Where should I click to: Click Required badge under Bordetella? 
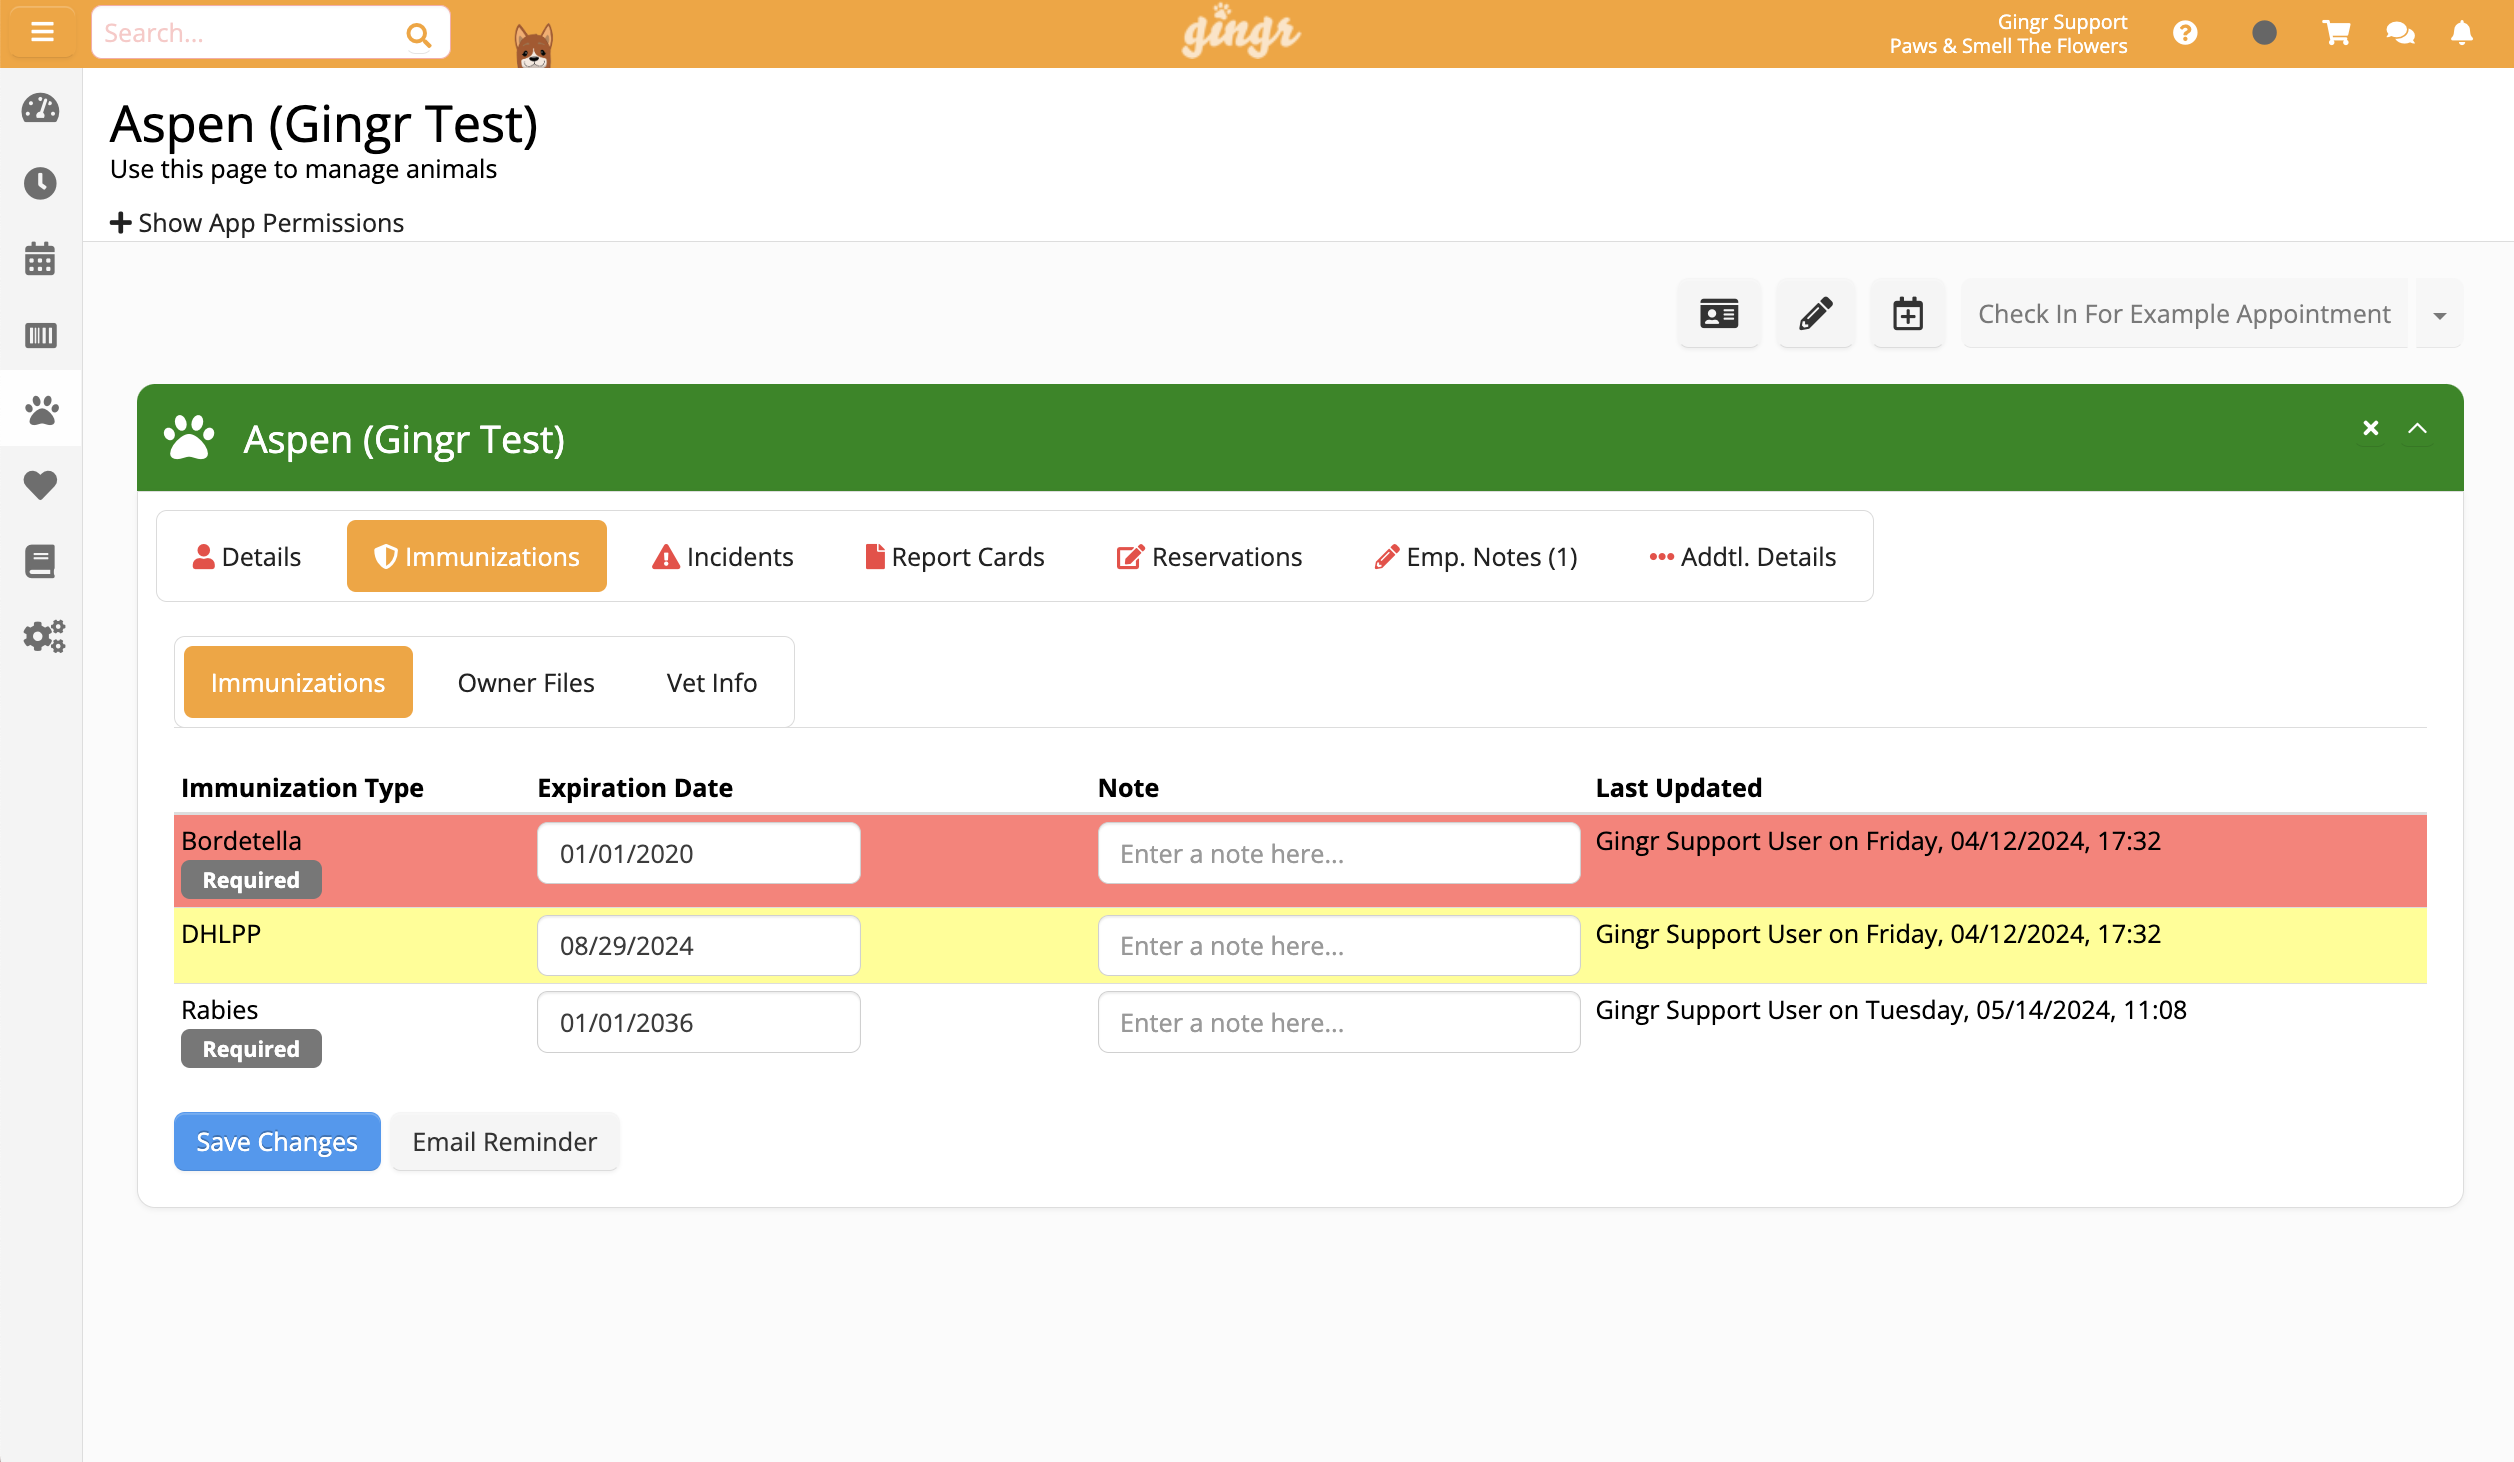pos(251,880)
